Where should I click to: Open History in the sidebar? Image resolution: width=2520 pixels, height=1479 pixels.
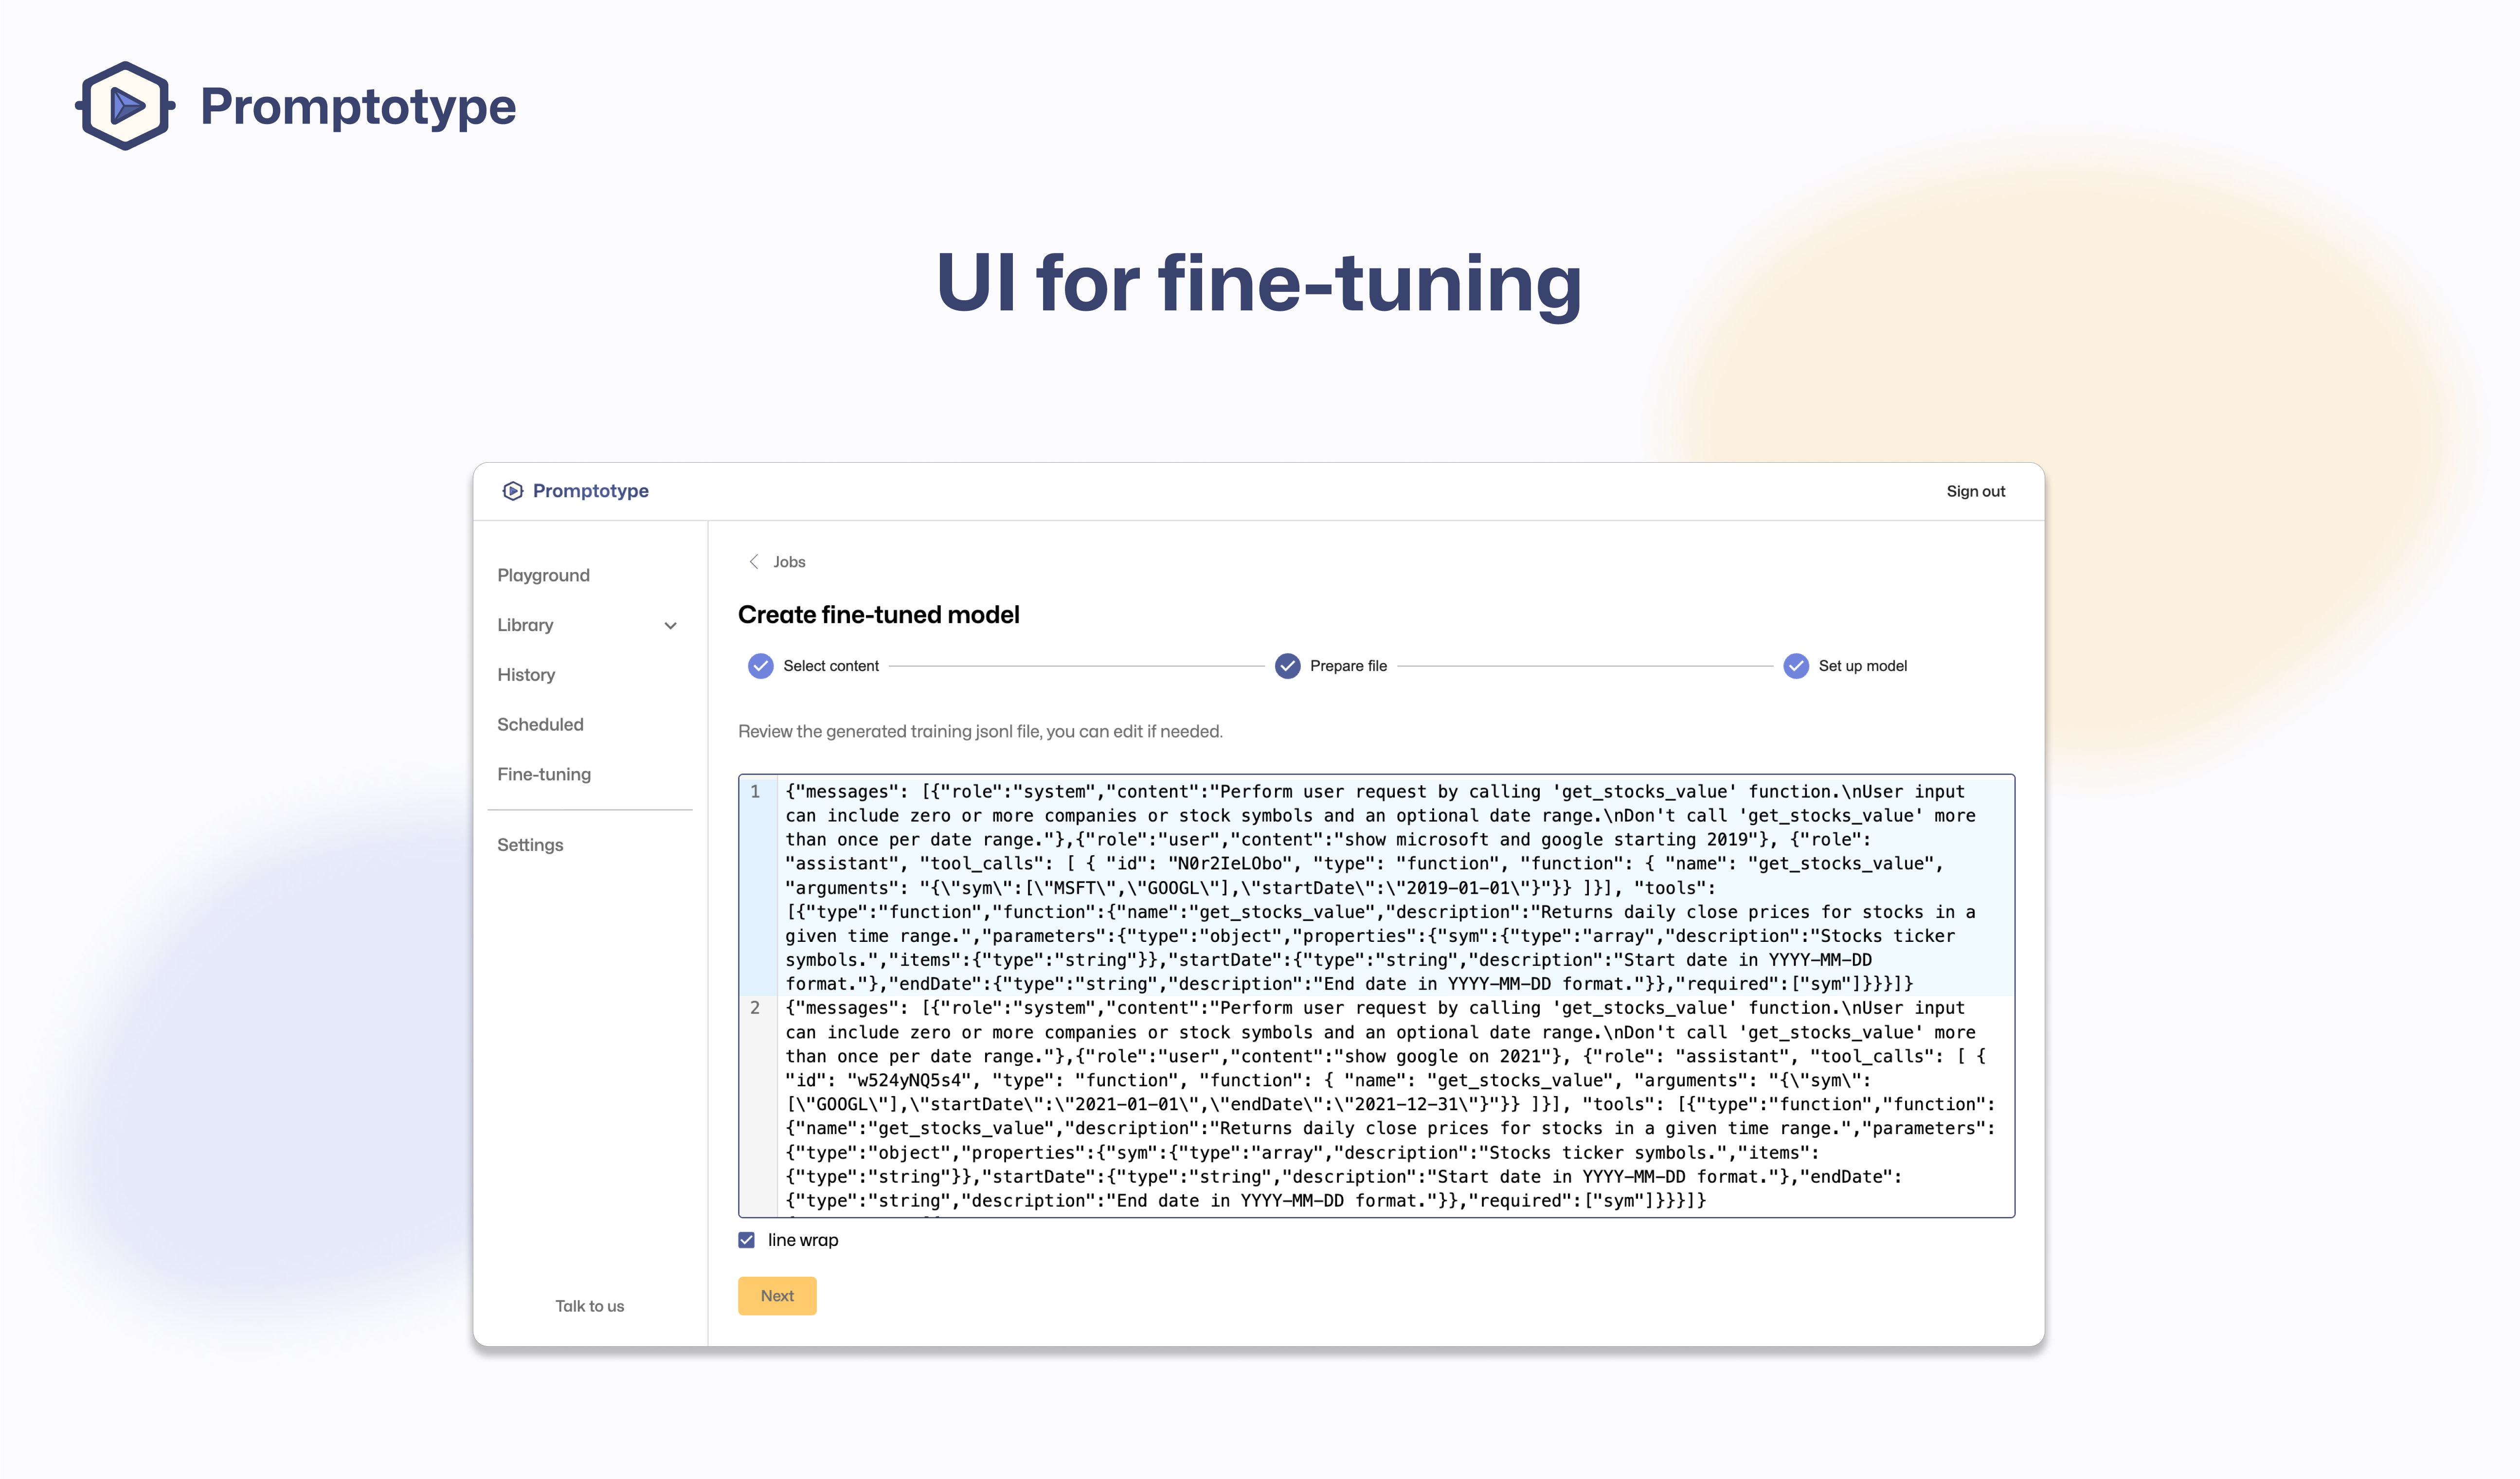click(526, 675)
